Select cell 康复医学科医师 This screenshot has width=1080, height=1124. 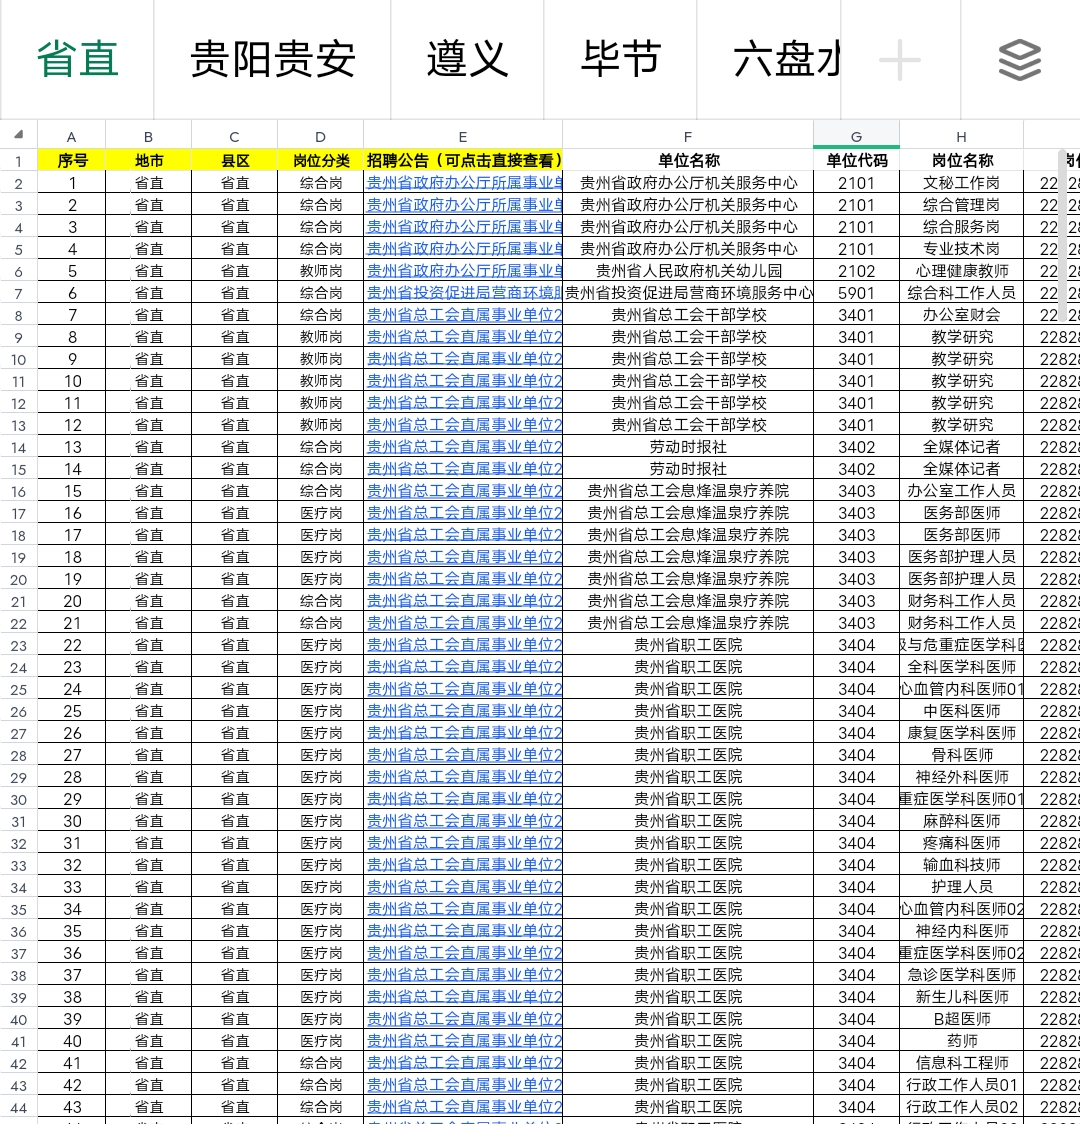(x=961, y=733)
